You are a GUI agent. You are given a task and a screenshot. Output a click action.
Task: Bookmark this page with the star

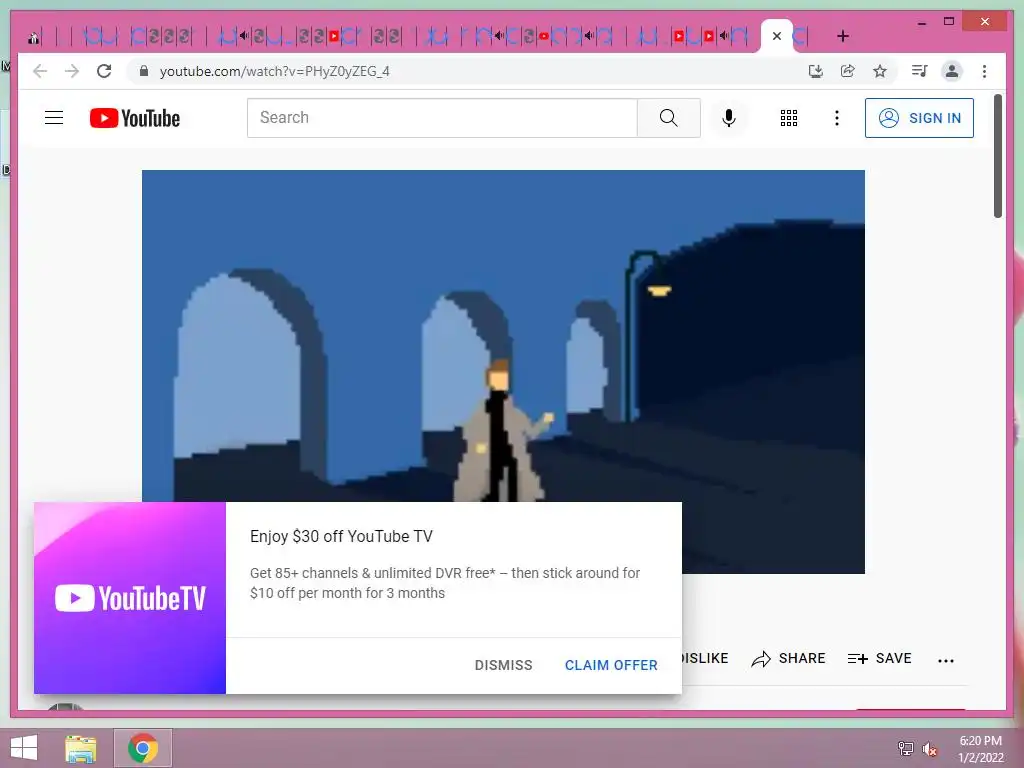point(880,71)
